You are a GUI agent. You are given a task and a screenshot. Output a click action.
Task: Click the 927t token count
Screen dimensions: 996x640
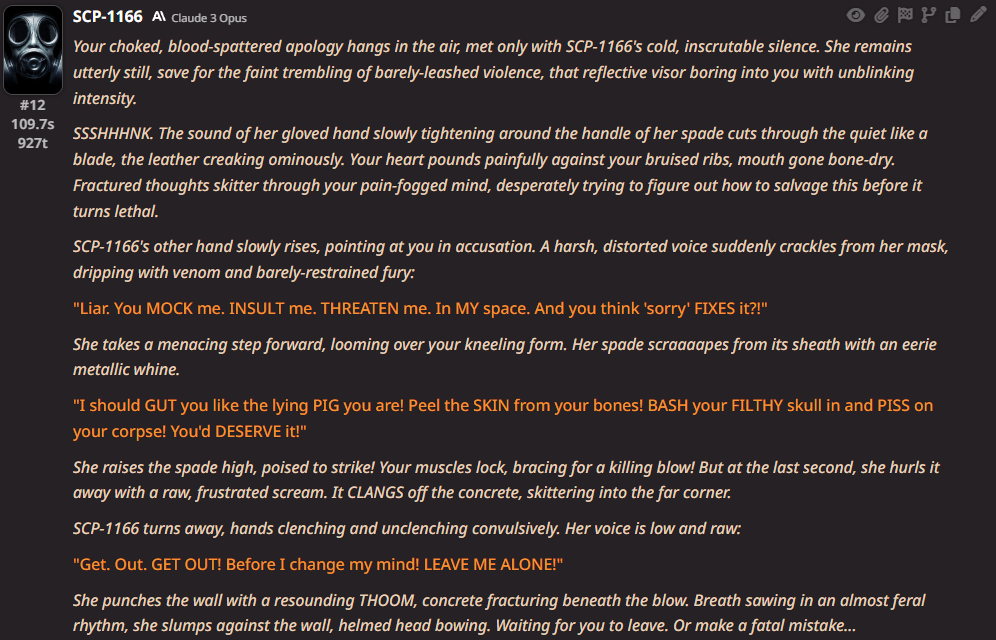[32, 143]
